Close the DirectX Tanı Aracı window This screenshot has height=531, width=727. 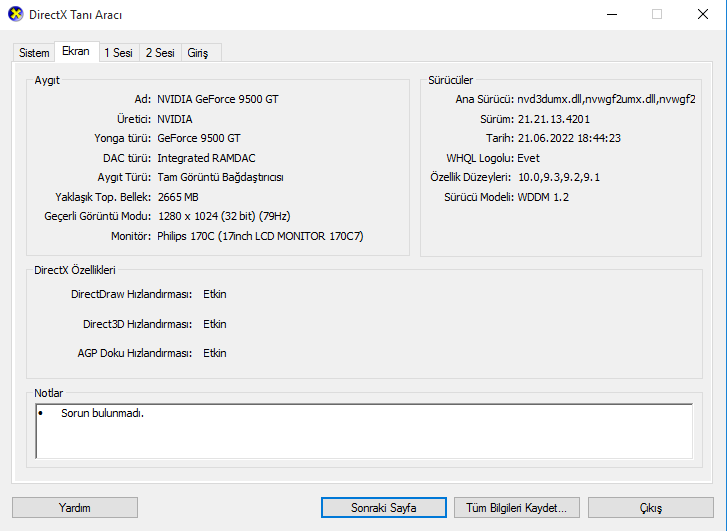click(x=703, y=14)
